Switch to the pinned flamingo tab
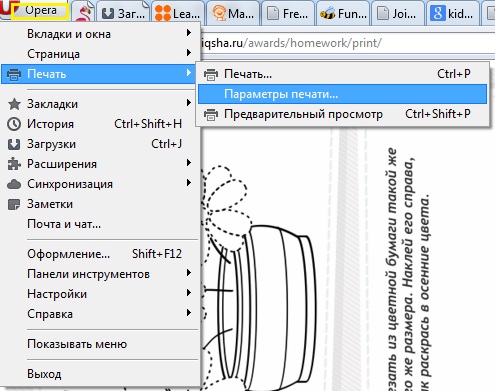This screenshot has width=495, height=391. point(83,13)
